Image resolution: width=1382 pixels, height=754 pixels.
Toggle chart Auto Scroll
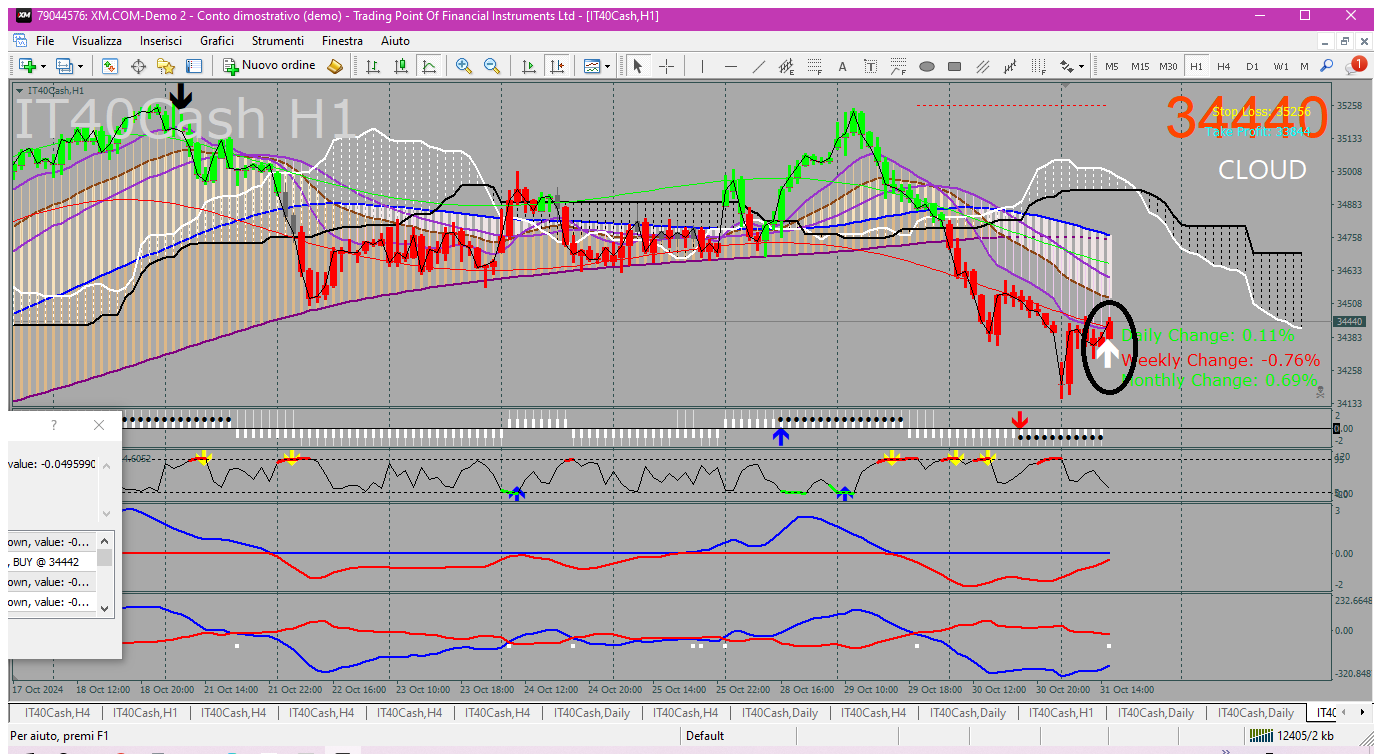tap(529, 66)
